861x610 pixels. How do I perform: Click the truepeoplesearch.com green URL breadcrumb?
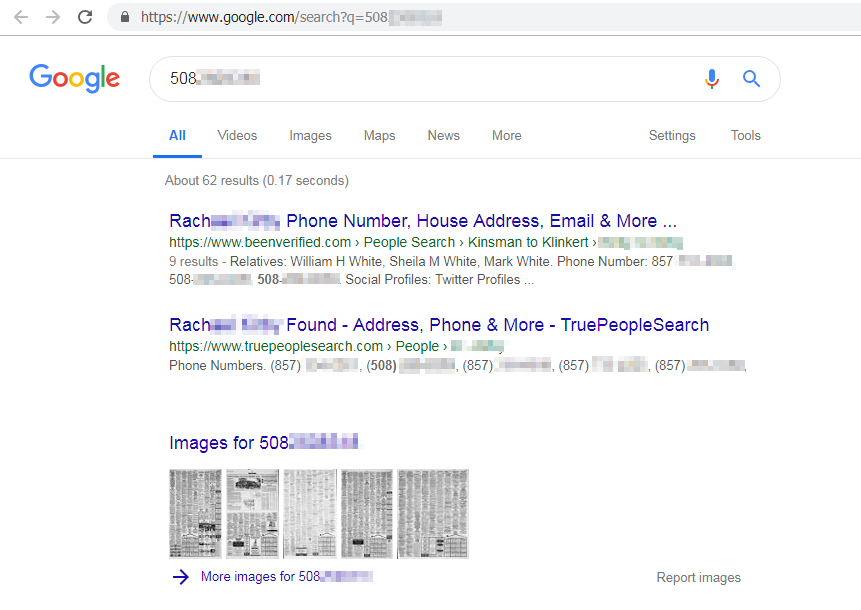tap(336, 346)
